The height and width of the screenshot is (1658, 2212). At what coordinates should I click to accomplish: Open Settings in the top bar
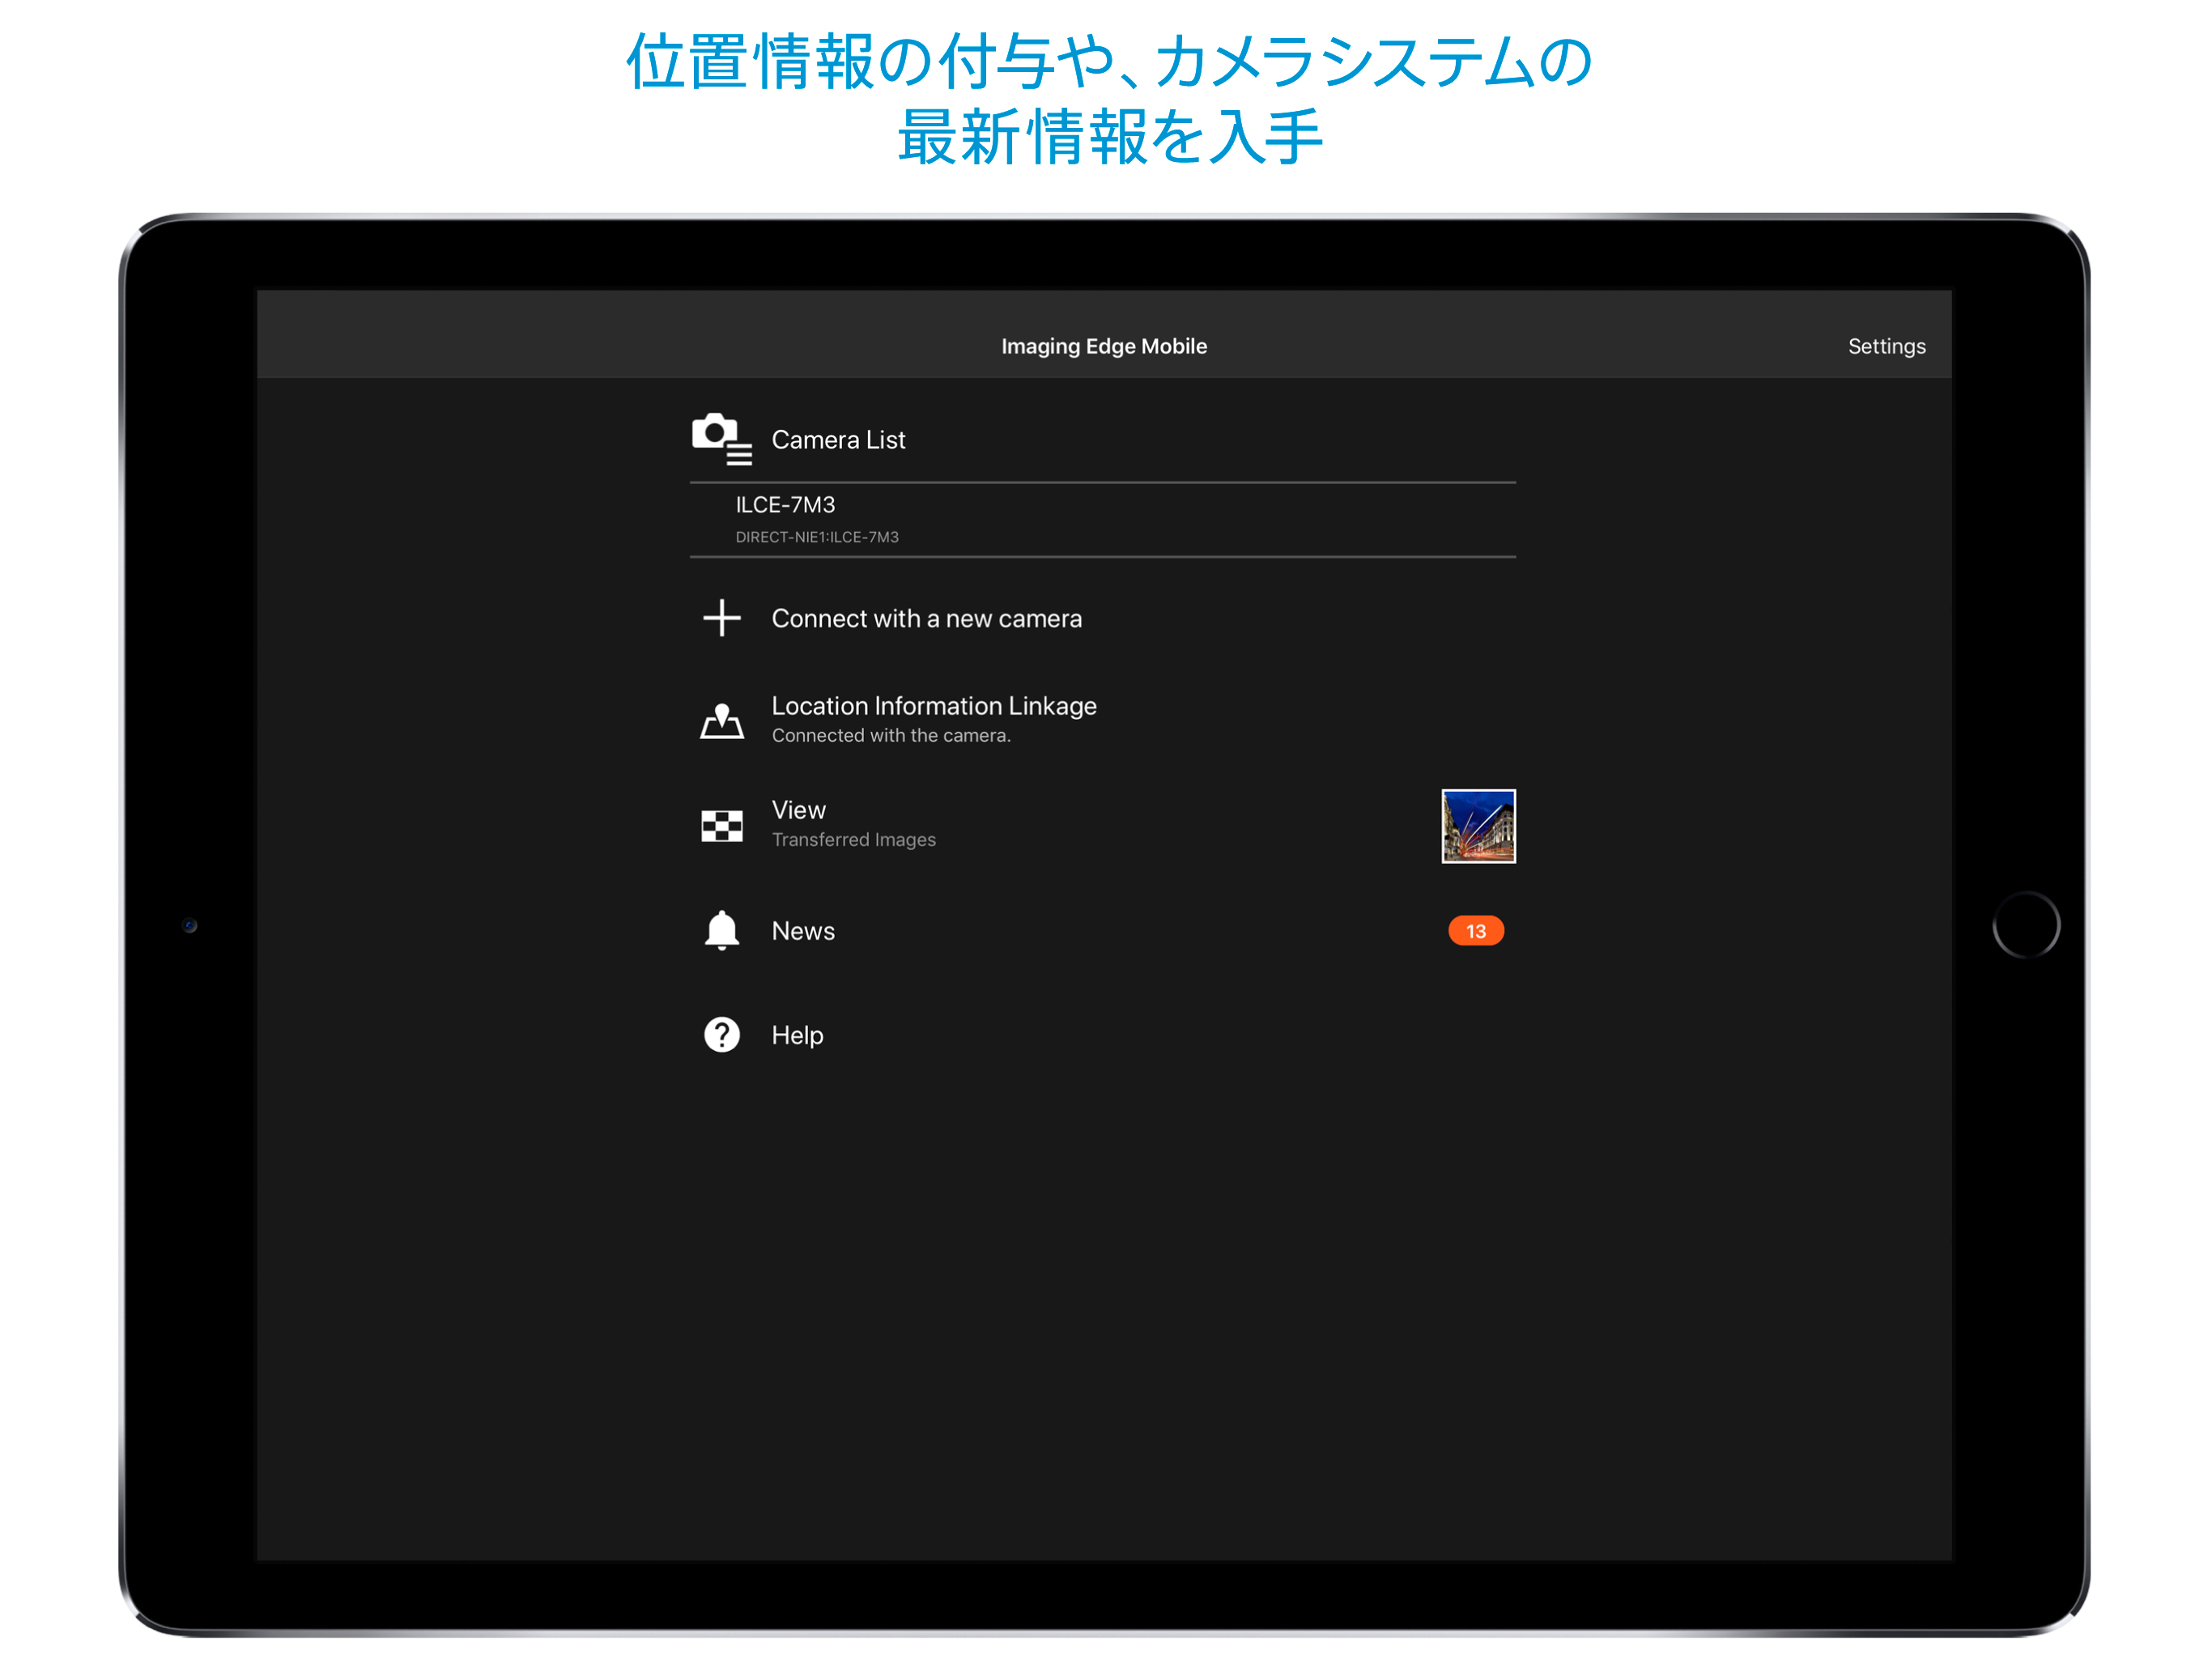coord(1885,346)
